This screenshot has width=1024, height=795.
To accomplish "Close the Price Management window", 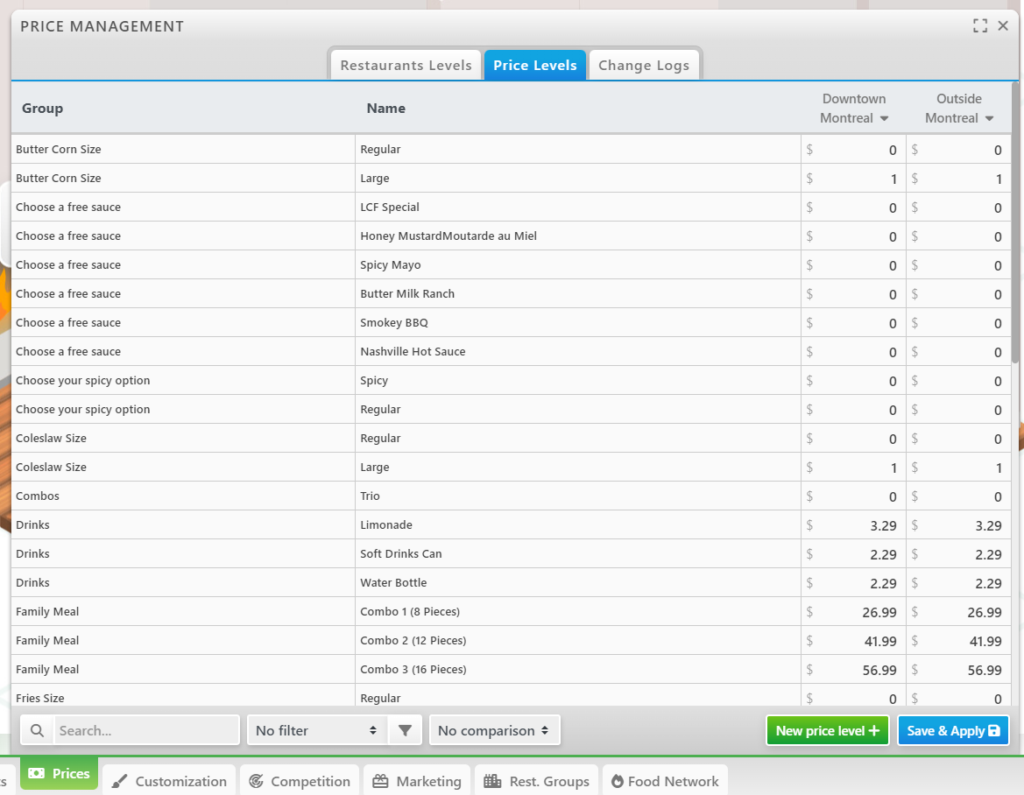I will click(1003, 26).
